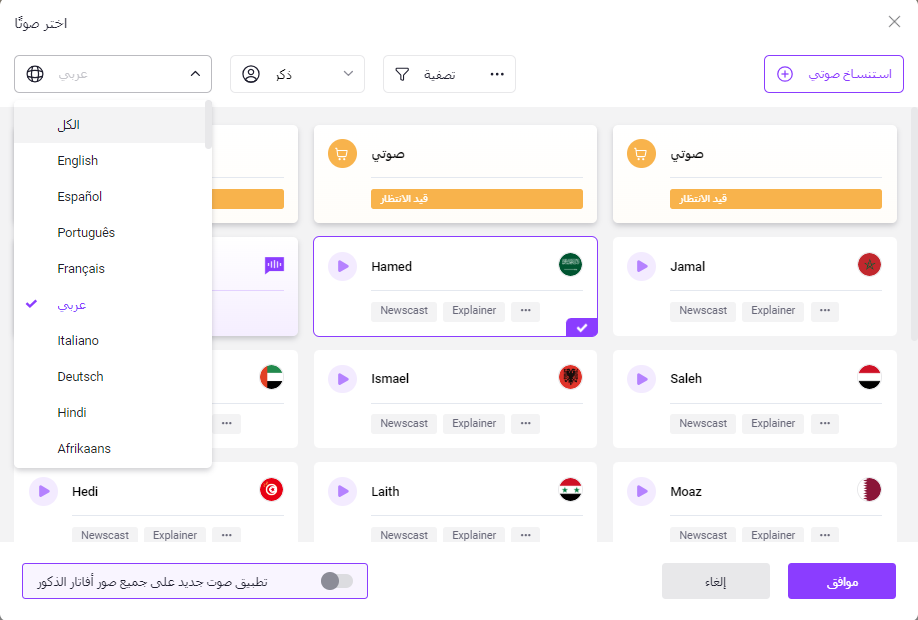Click the language list scrollbar
The height and width of the screenshot is (620, 918).
pos(208,124)
